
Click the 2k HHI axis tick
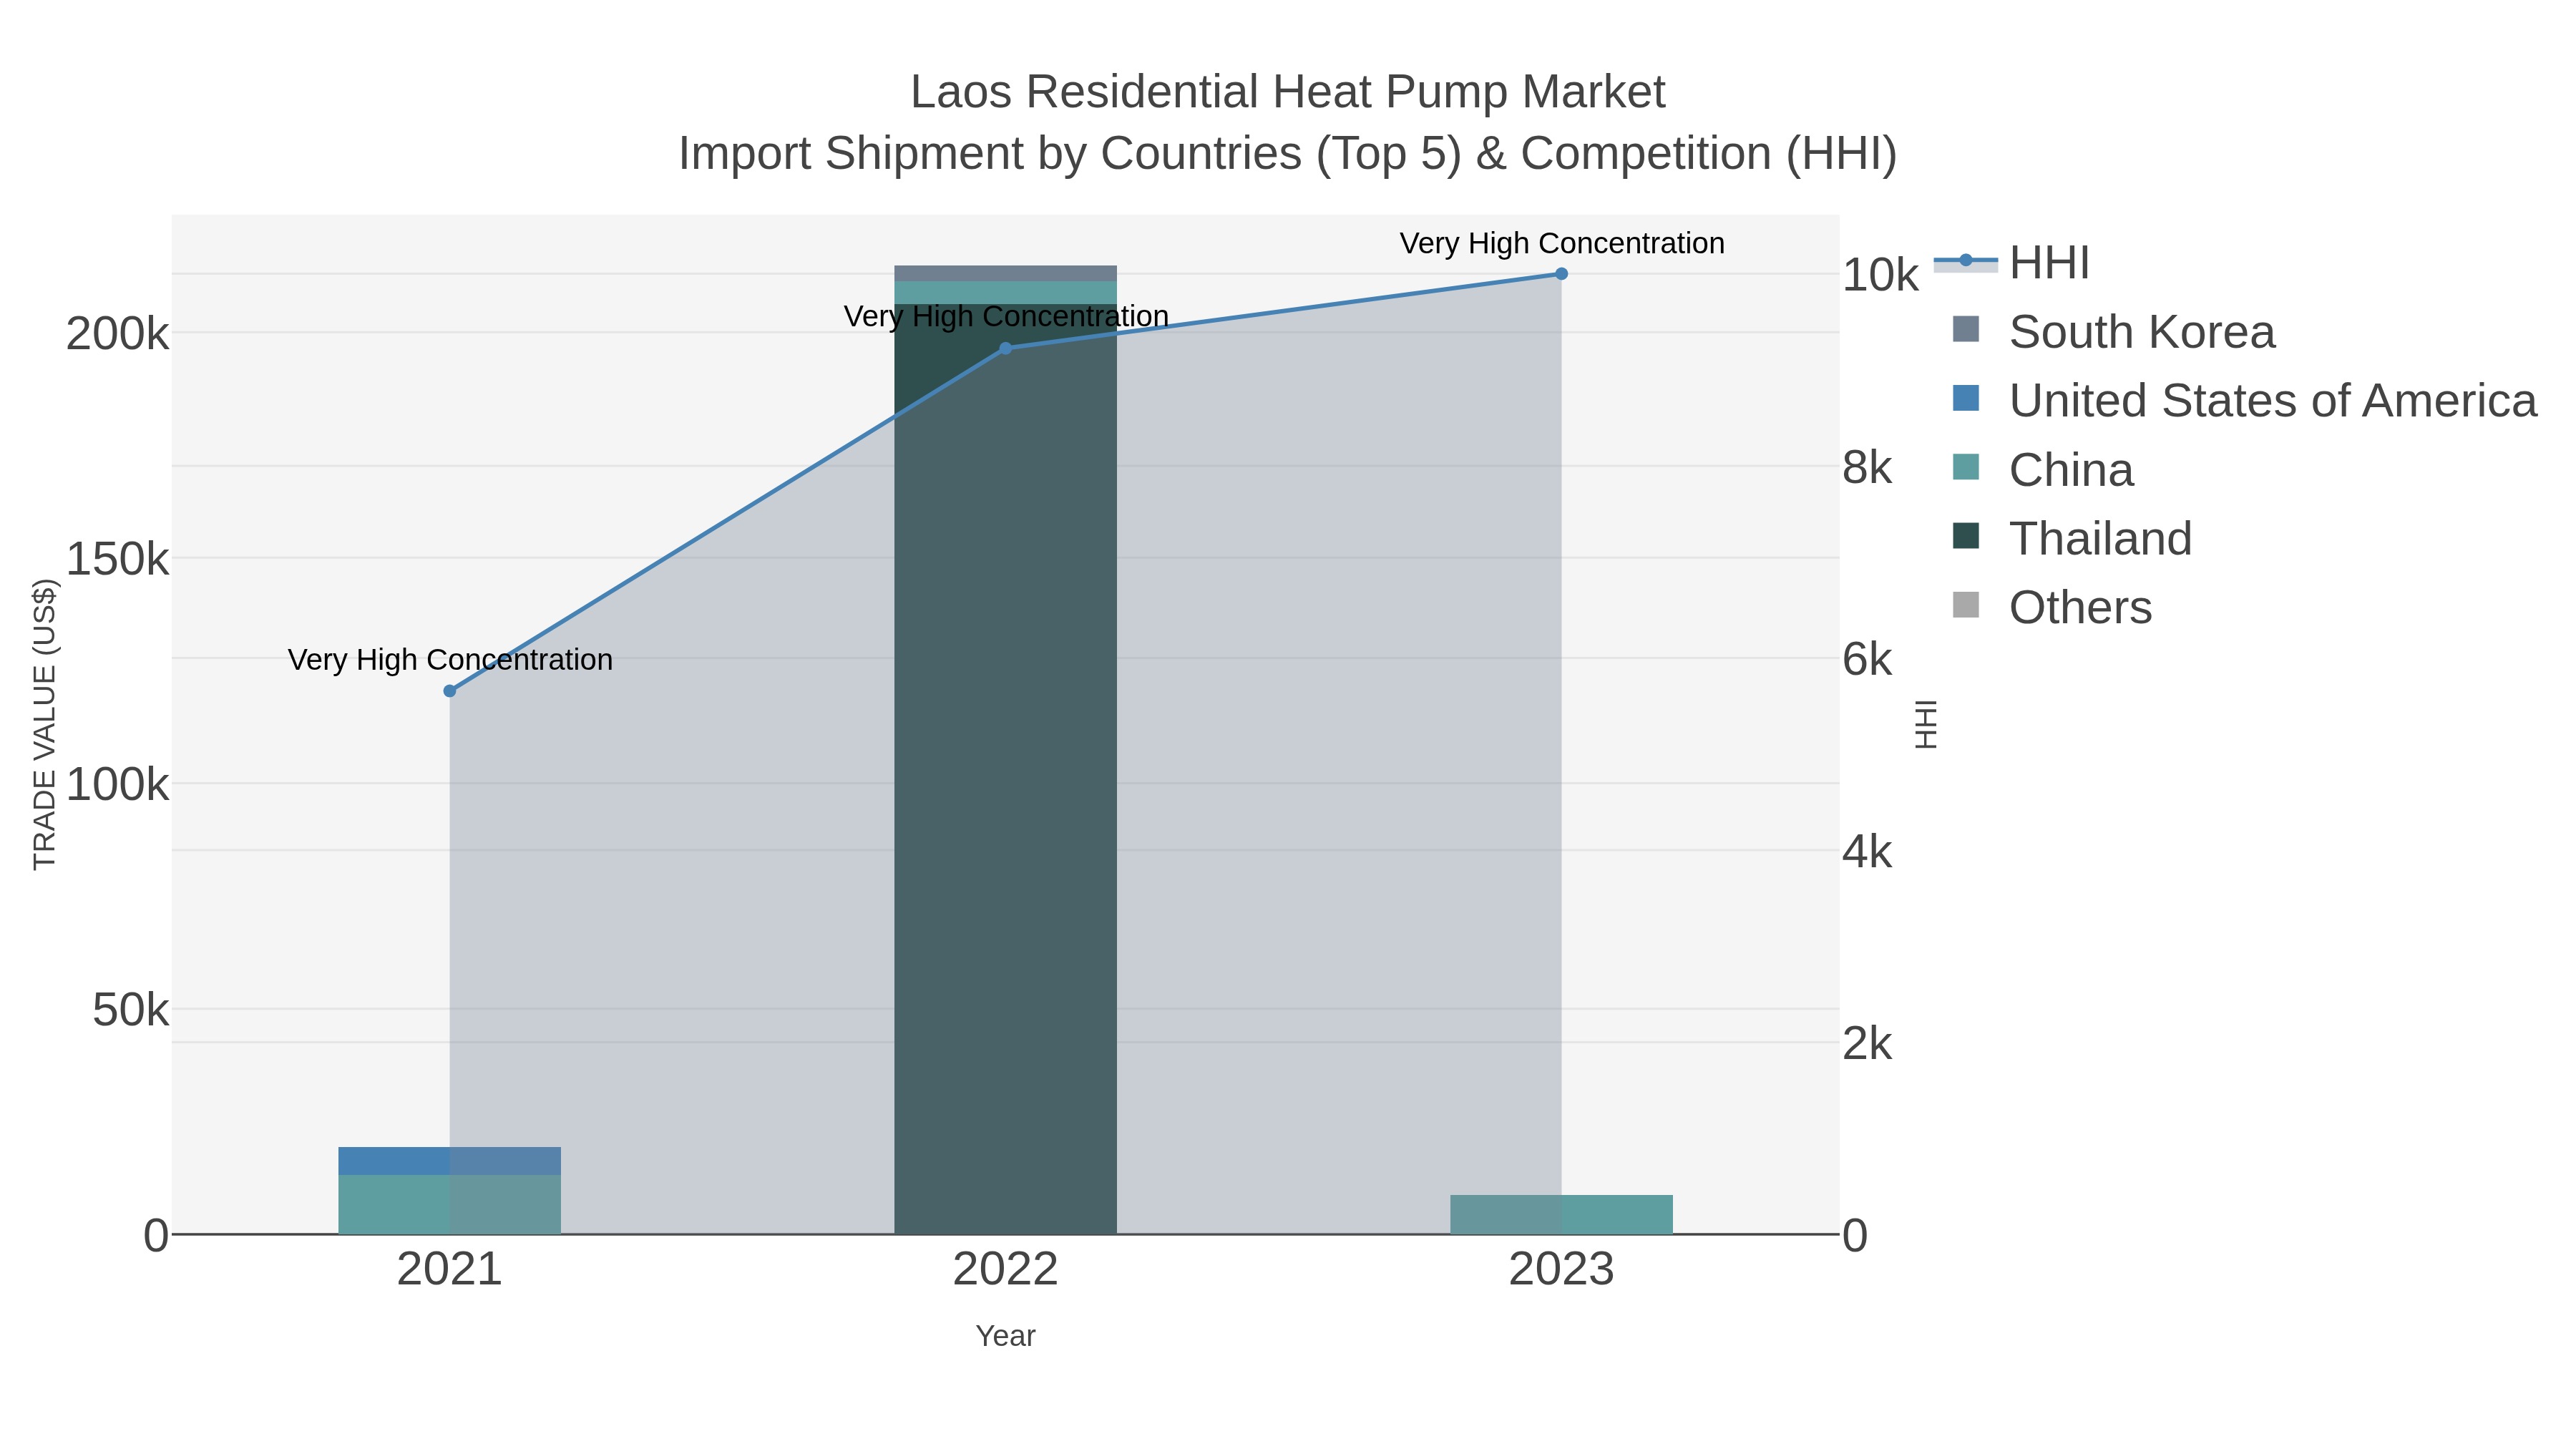[x=1867, y=1045]
